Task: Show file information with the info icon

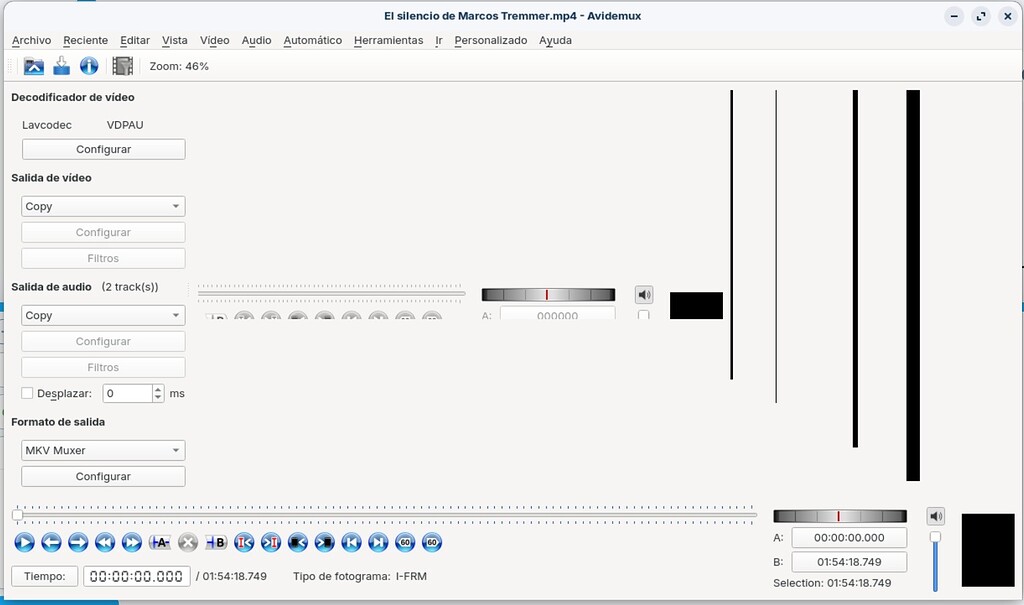Action: pyautogui.click(x=88, y=65)
